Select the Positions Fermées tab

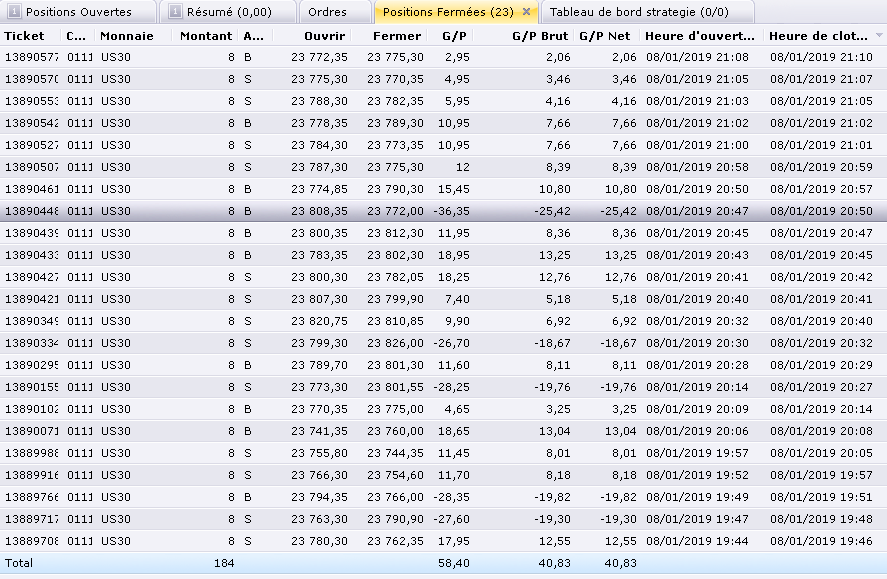coord(448,12)
